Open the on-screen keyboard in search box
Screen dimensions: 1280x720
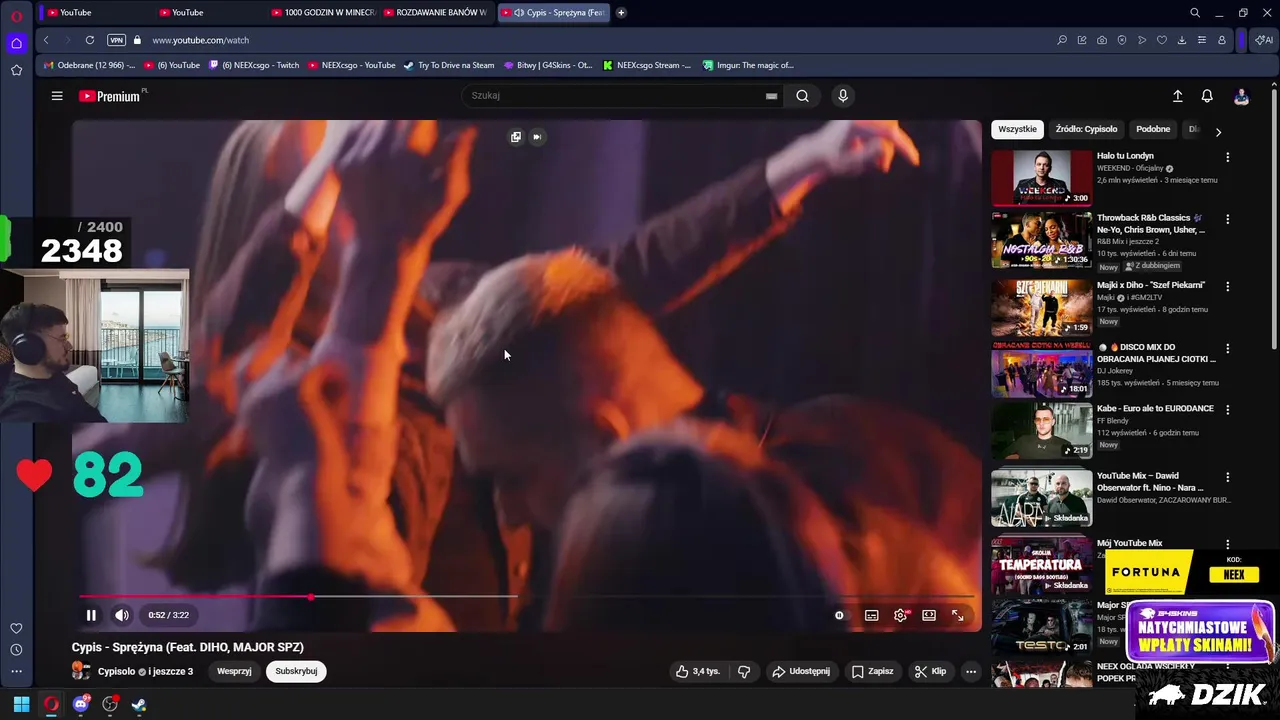[771, 96]
